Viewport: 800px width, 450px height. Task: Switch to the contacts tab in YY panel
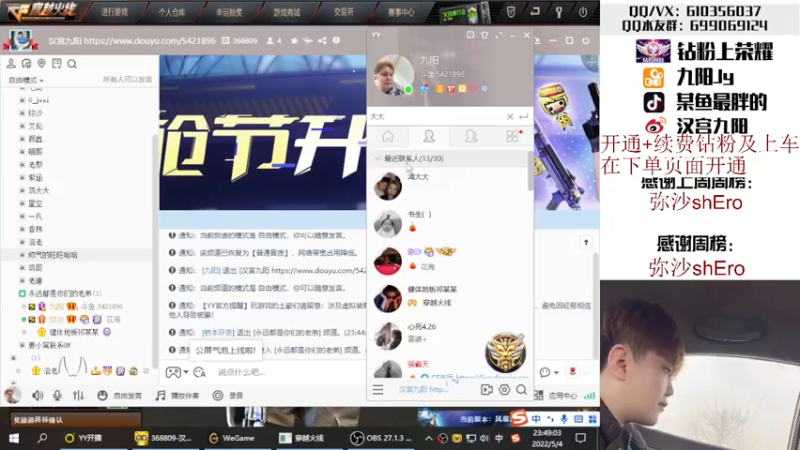429,136
